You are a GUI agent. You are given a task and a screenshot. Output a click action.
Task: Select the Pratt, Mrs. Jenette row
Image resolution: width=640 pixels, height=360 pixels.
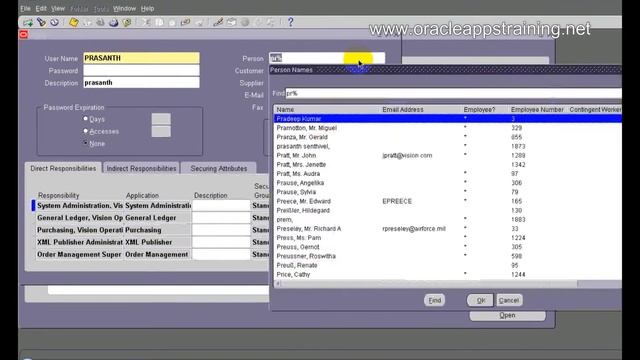(x=448, y=164)
